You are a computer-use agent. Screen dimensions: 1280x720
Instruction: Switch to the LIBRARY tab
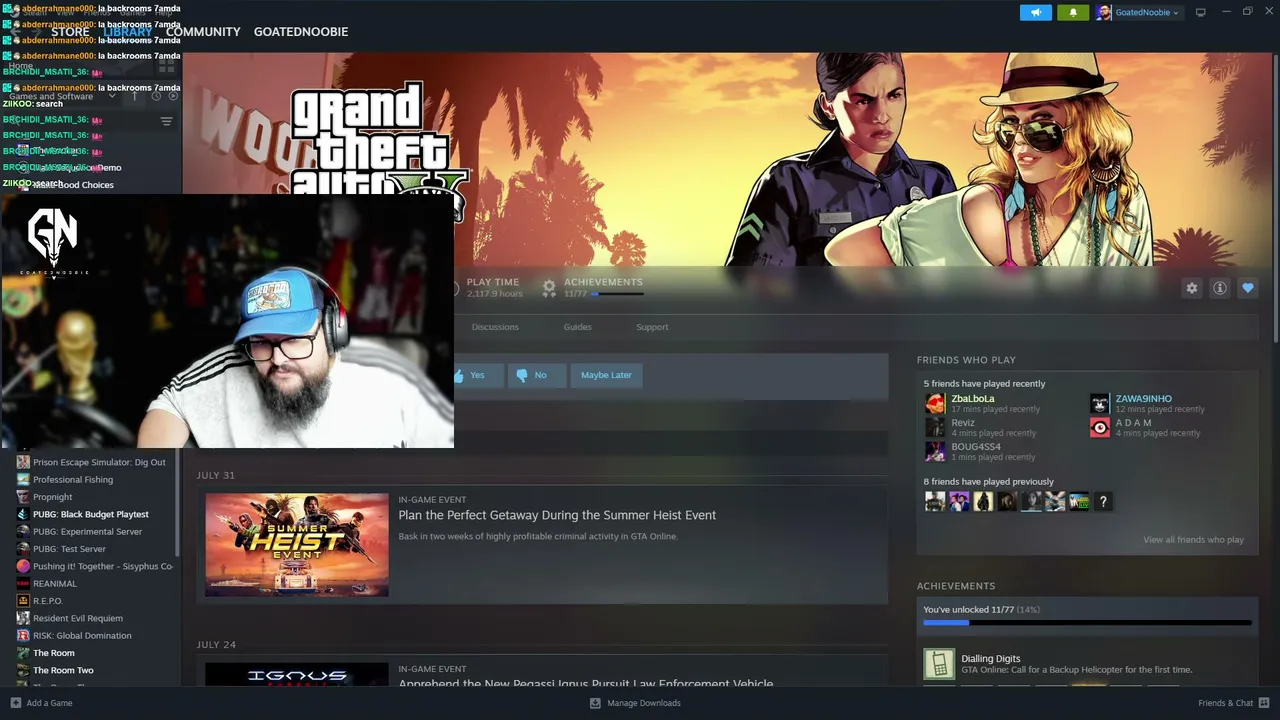[x=127, y=32]
